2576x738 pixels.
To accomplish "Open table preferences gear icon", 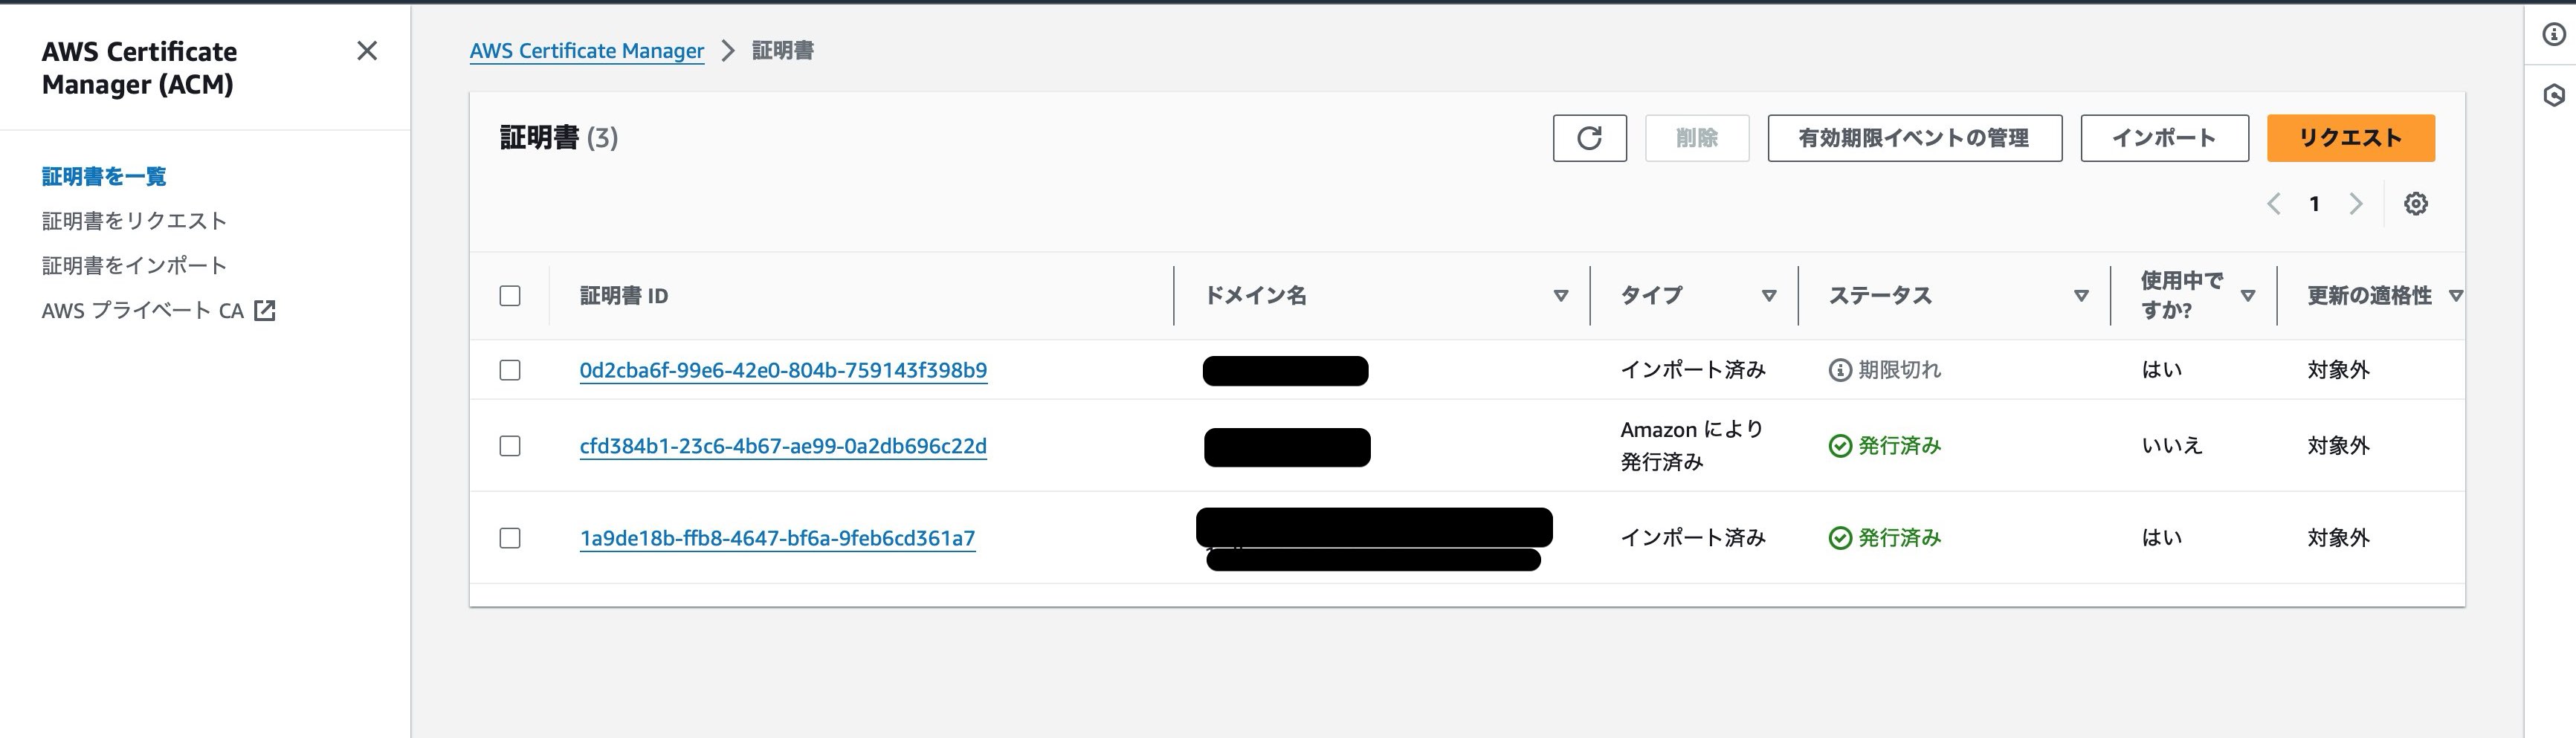I will [2415, 204].
